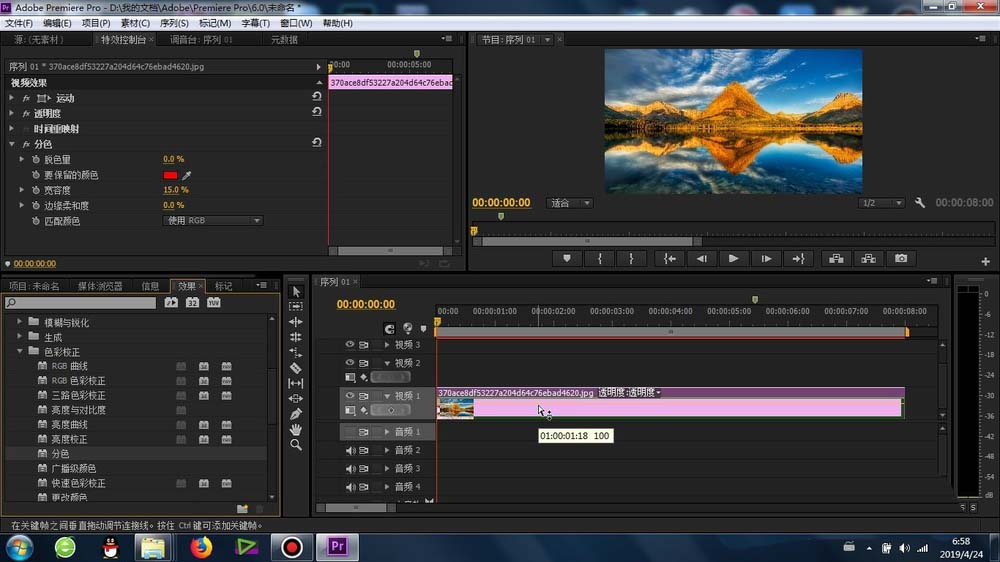Select the Slide tool
Viewport: 1000px width, 562px height.
click(x=296, y=399)
